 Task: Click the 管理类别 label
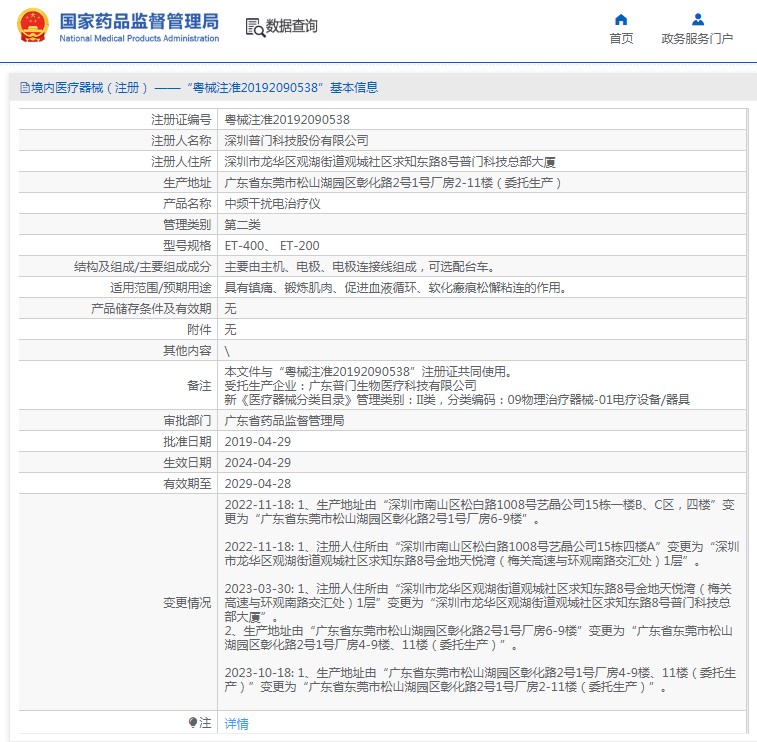coord(187,224)
